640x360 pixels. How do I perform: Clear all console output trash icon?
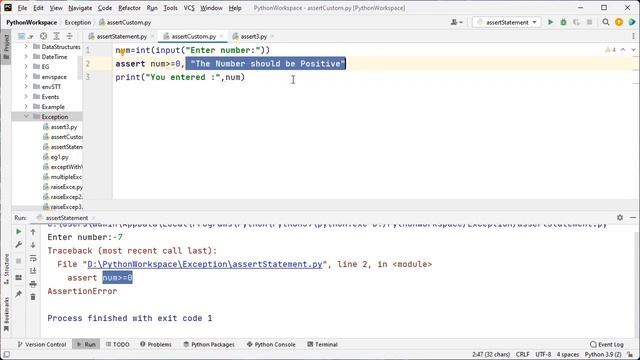(x=33, y=297)
